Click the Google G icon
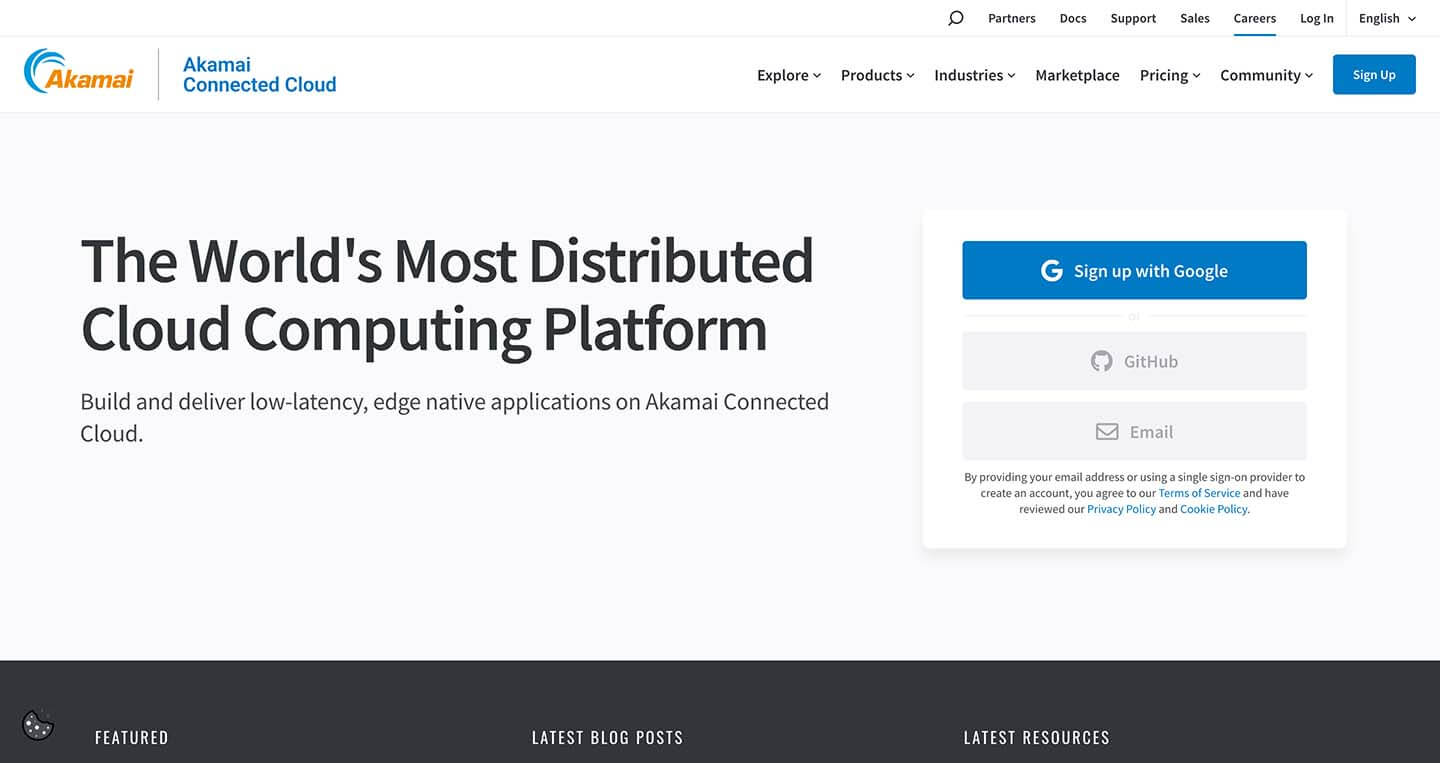Screen dimensions: 1440x763 [1051, 271]
